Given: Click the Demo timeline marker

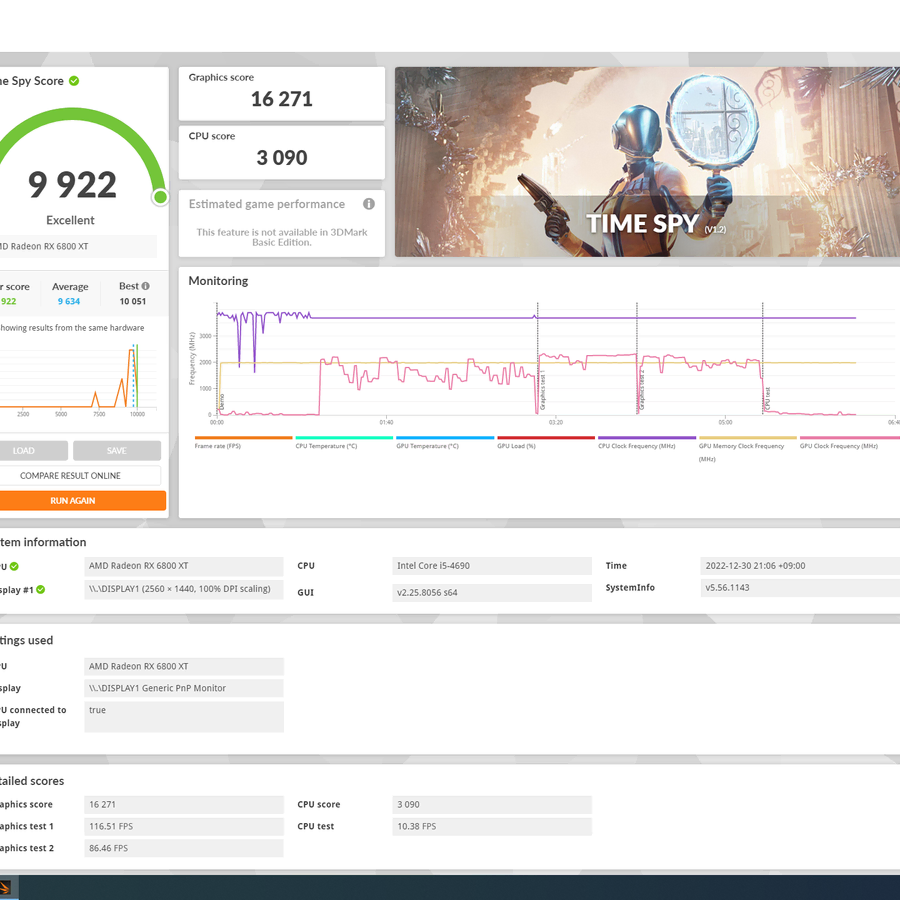Looking at the screenshot, I should [x=222, y=402].
